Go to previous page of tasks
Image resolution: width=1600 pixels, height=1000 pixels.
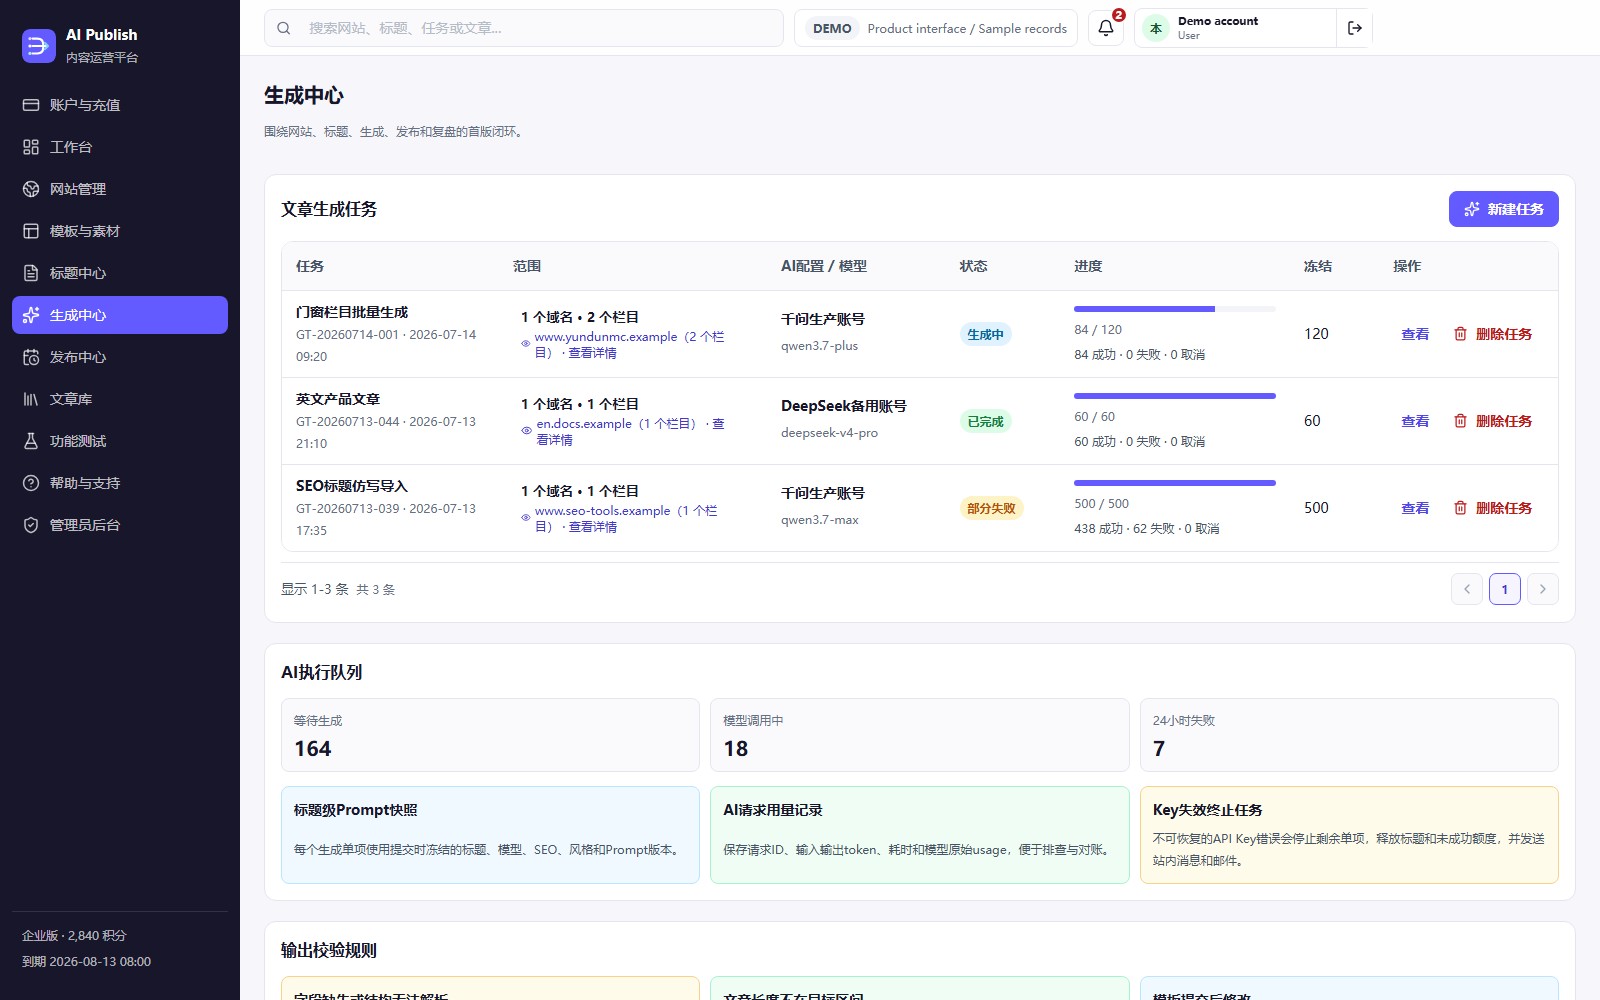tap(1467, 589)
